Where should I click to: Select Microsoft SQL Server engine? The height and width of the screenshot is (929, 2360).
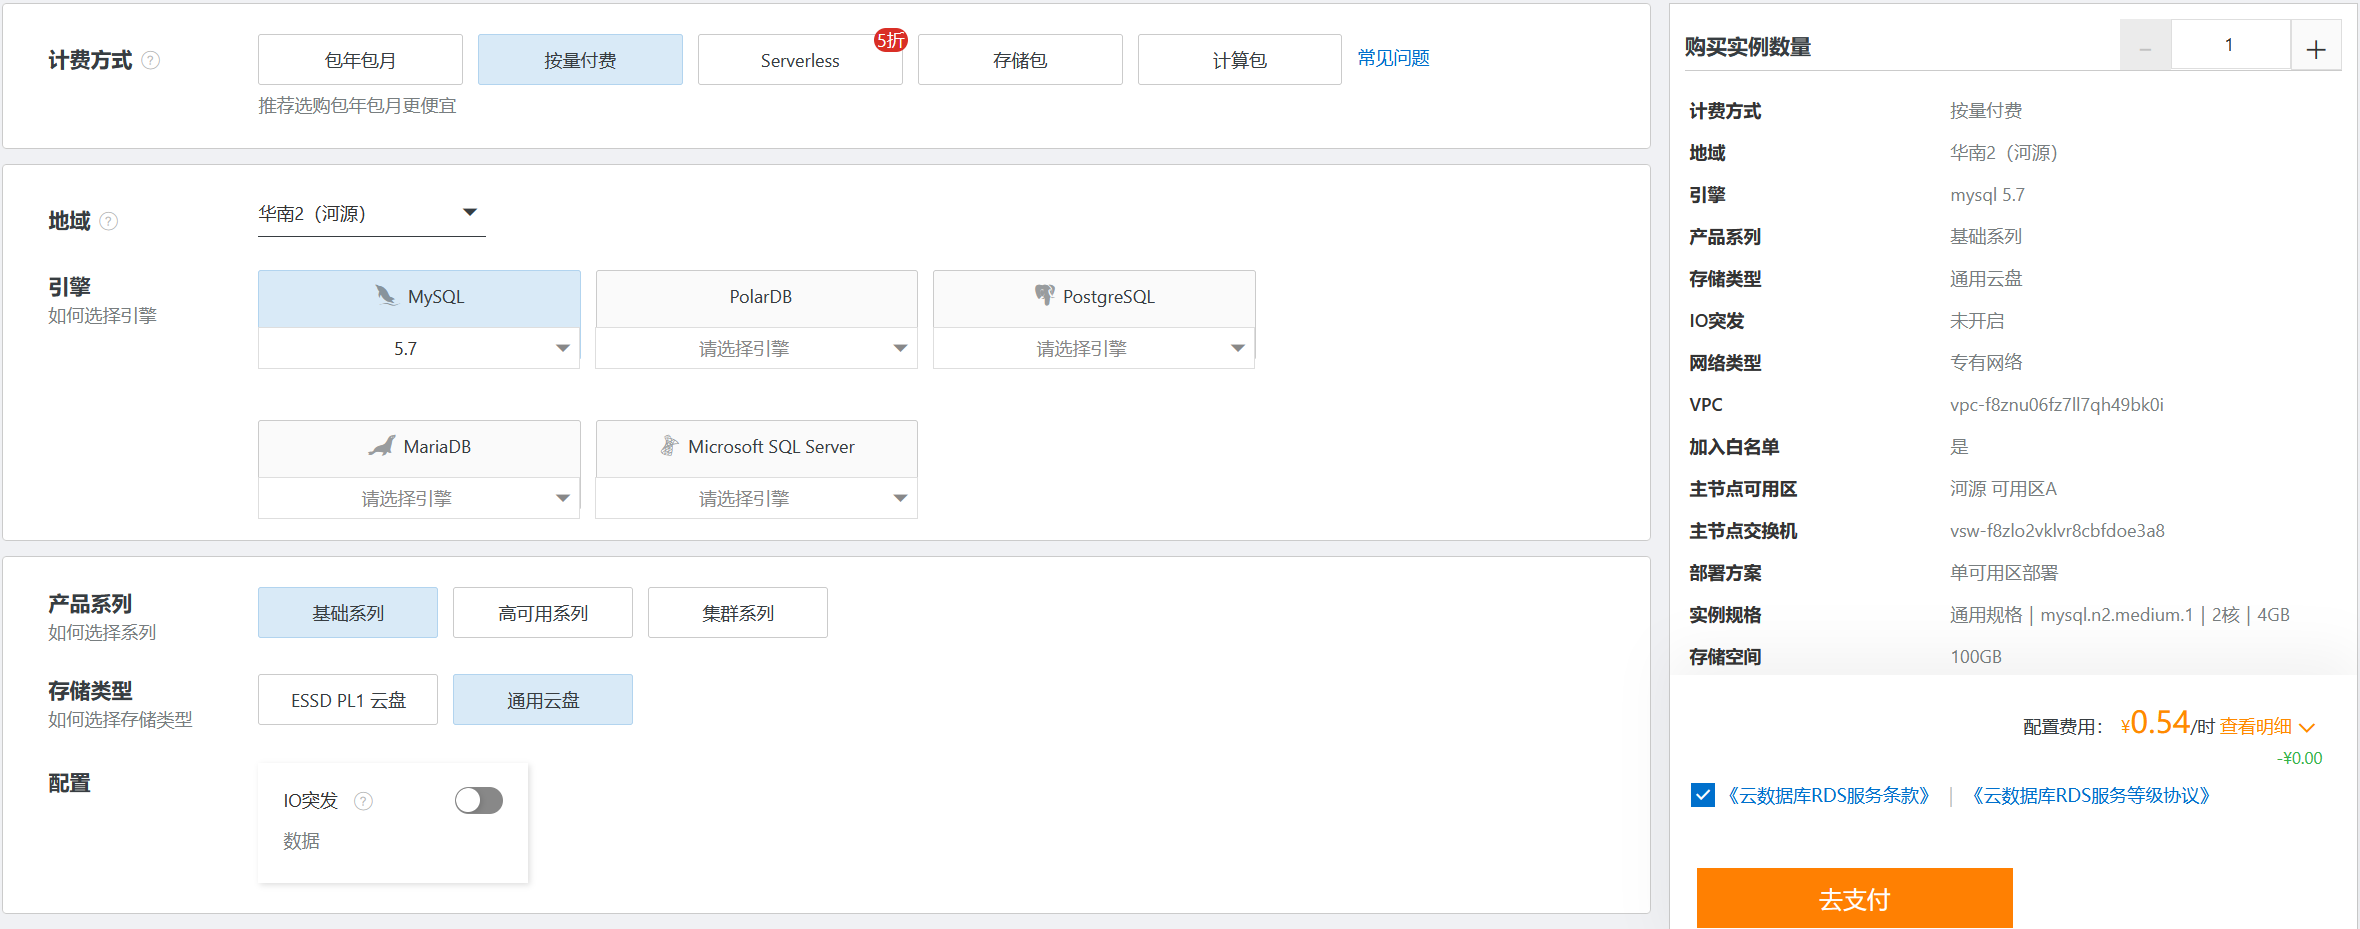coord(756,448)
